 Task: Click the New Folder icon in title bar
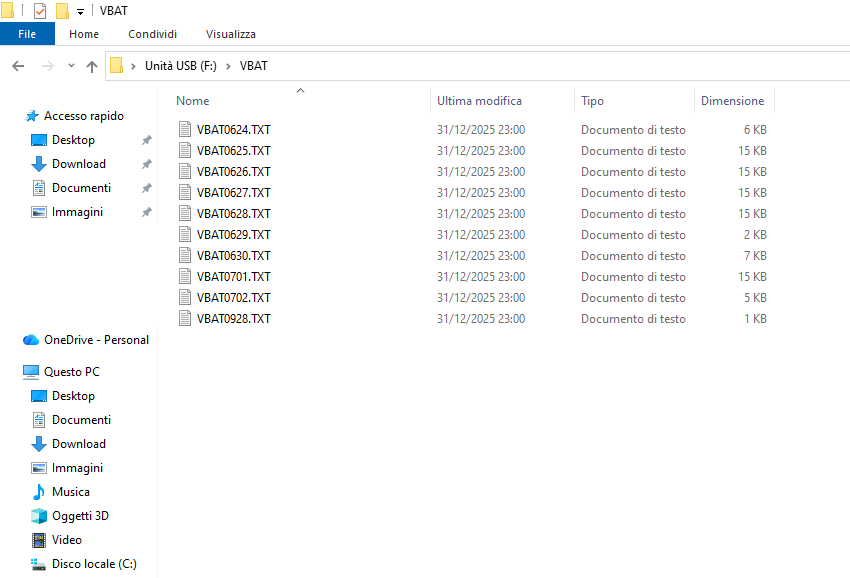[x=62, y=11]
